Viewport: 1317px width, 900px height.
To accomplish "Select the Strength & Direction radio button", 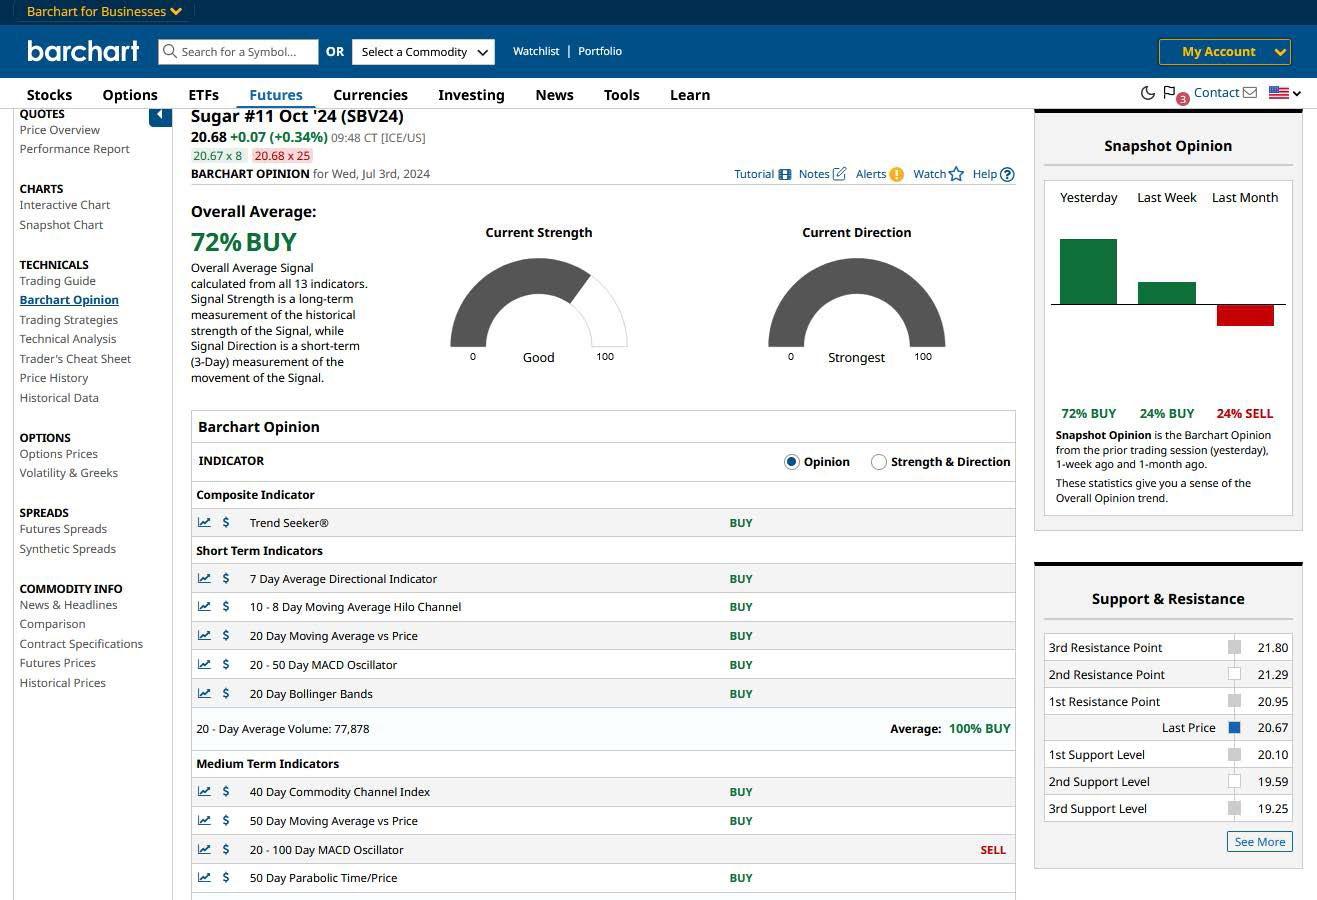I will tap(879, 462).
